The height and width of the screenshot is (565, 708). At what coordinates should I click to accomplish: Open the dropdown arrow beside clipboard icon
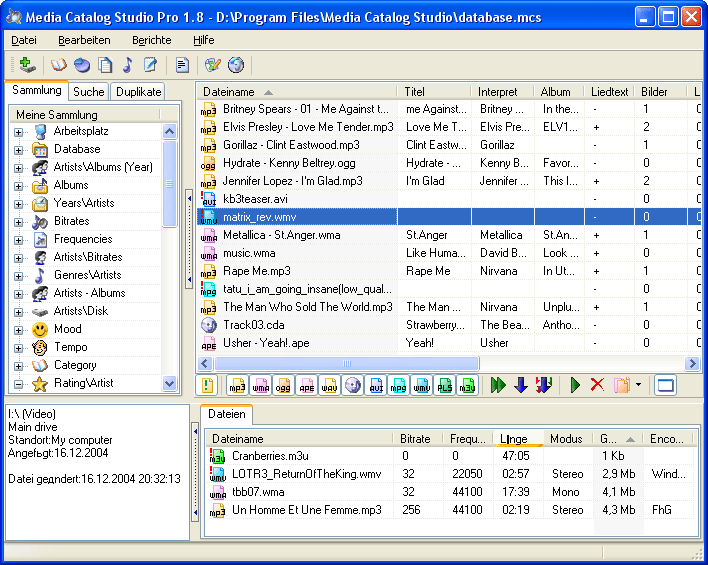[638, 385]
